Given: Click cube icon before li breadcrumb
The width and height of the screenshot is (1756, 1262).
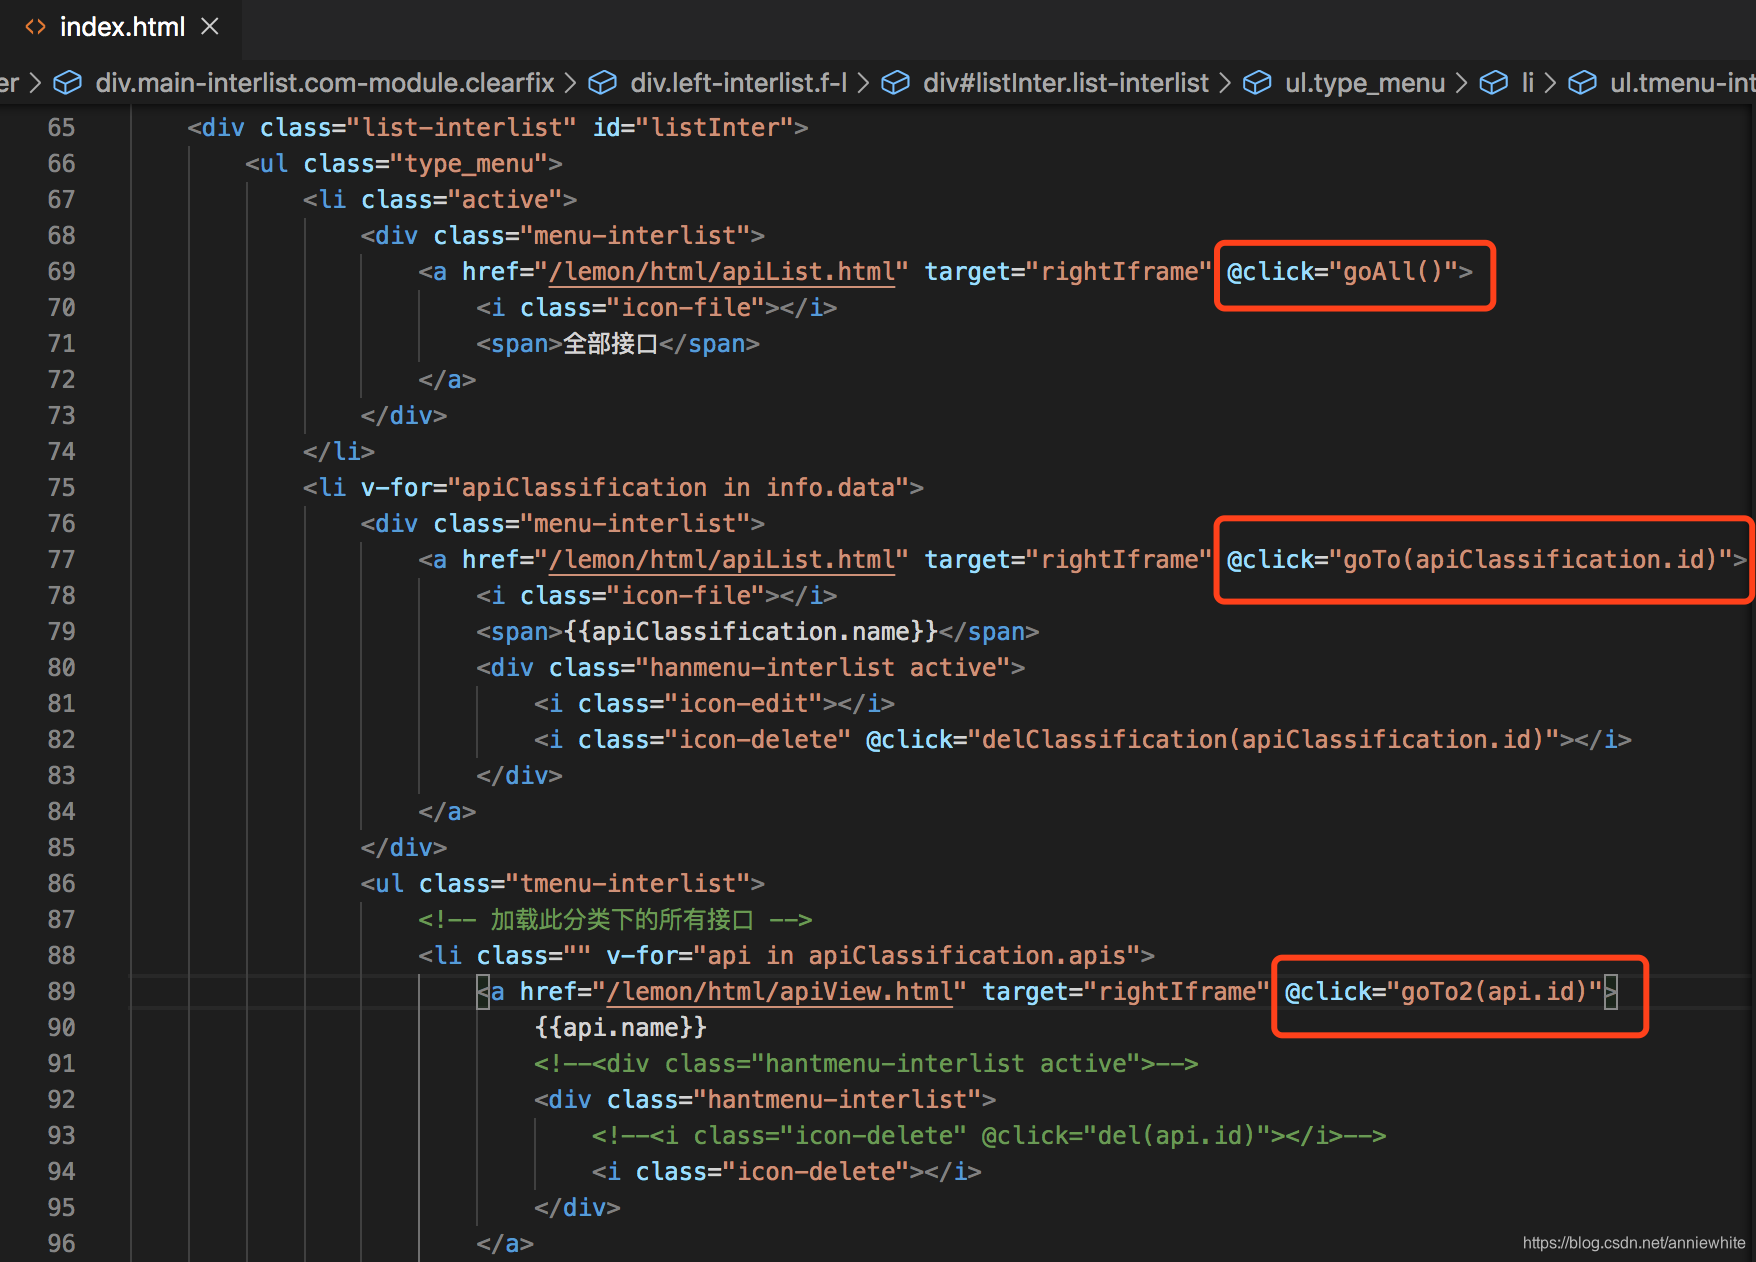Looking at the screenshot, I should pos(1493,82).
